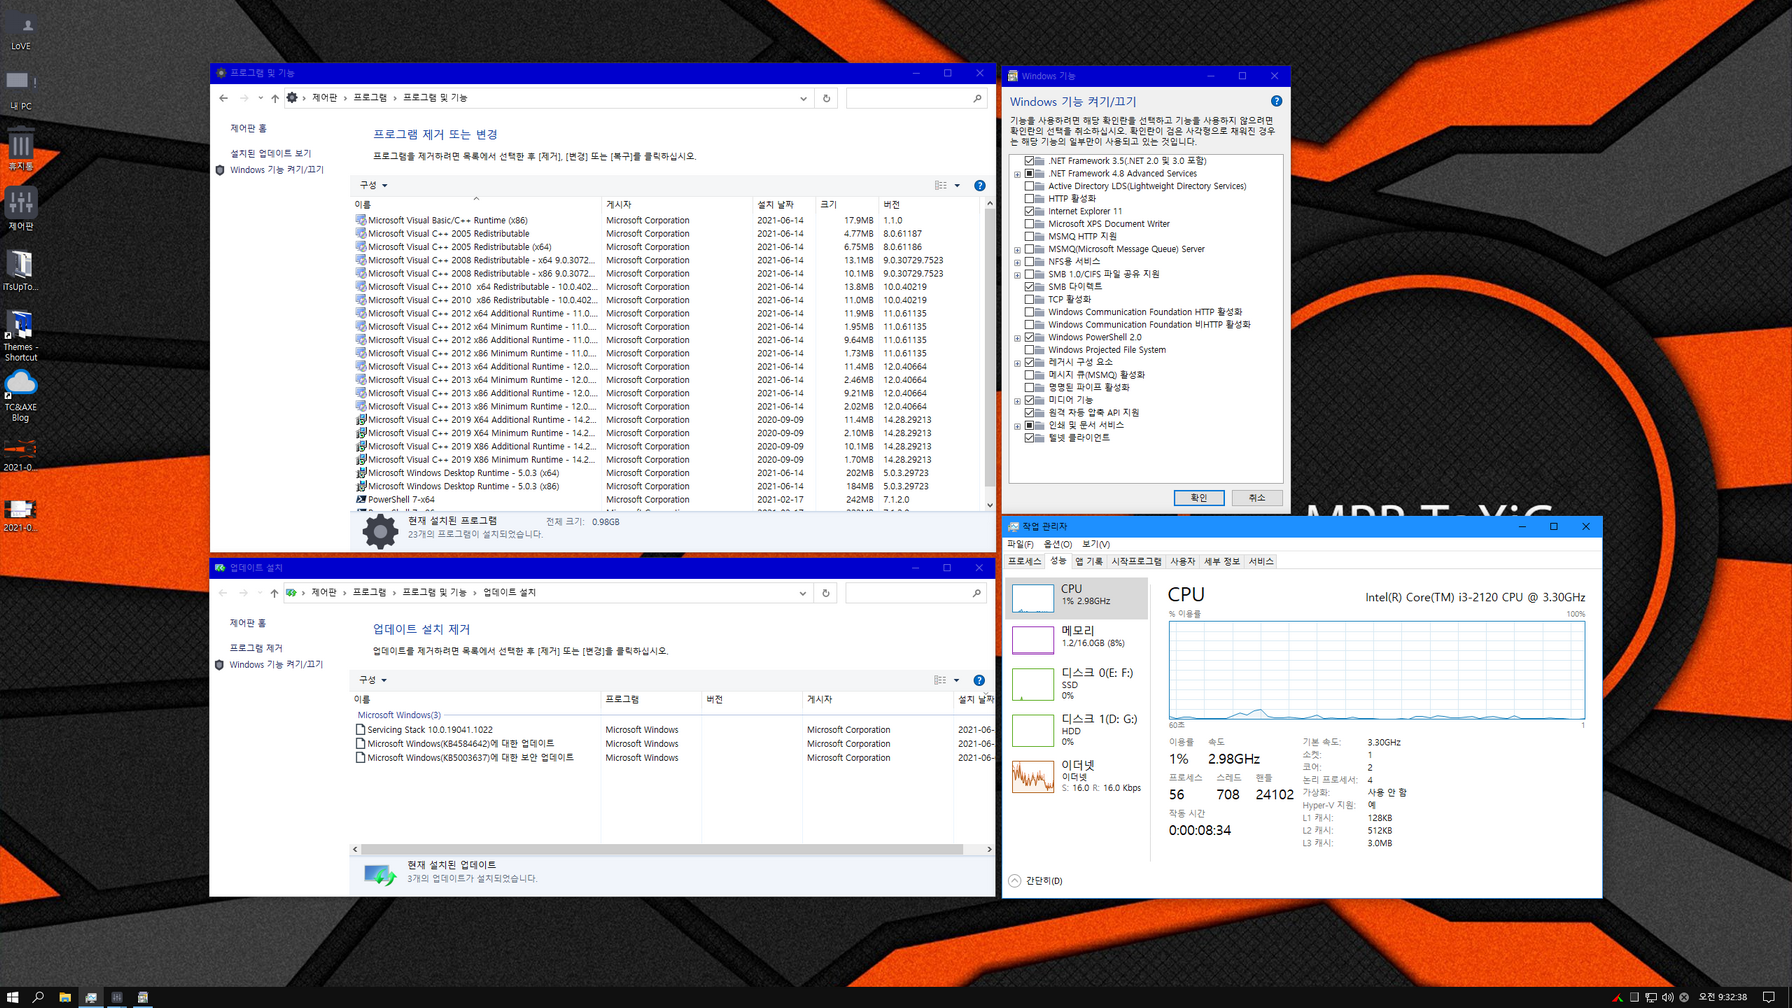Screen dimensions: 1792x1008
Task: Enable Microsoft XPS Document Writer checkbox
Action: tap(1030, 224)
